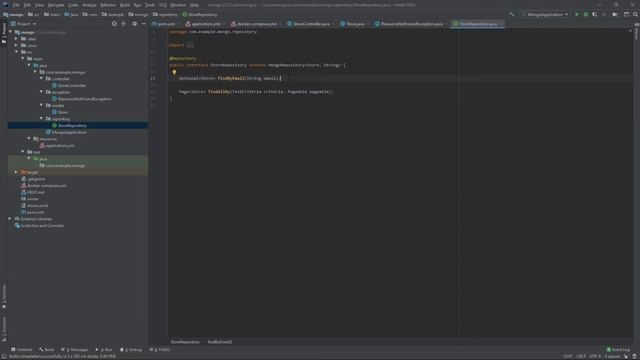Open the Edit menu
640x360 pixels.
(x=27, y=5)
